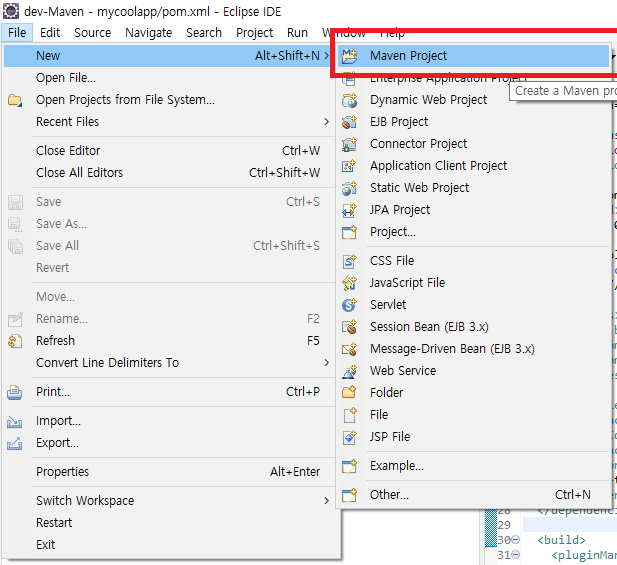This screenshot has height=565, width=617.
Task: Click the Static Web Project icon
Action: [x=349, y=188]
